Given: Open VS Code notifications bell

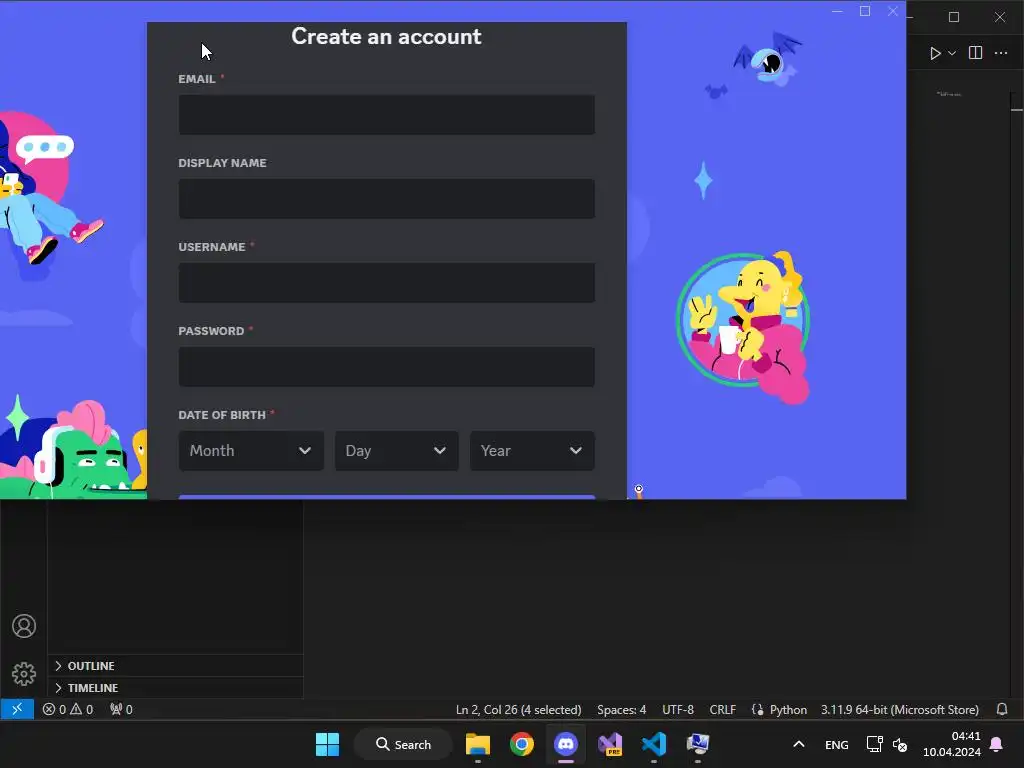Looking at the screenshot, I should click(1002, 709).
